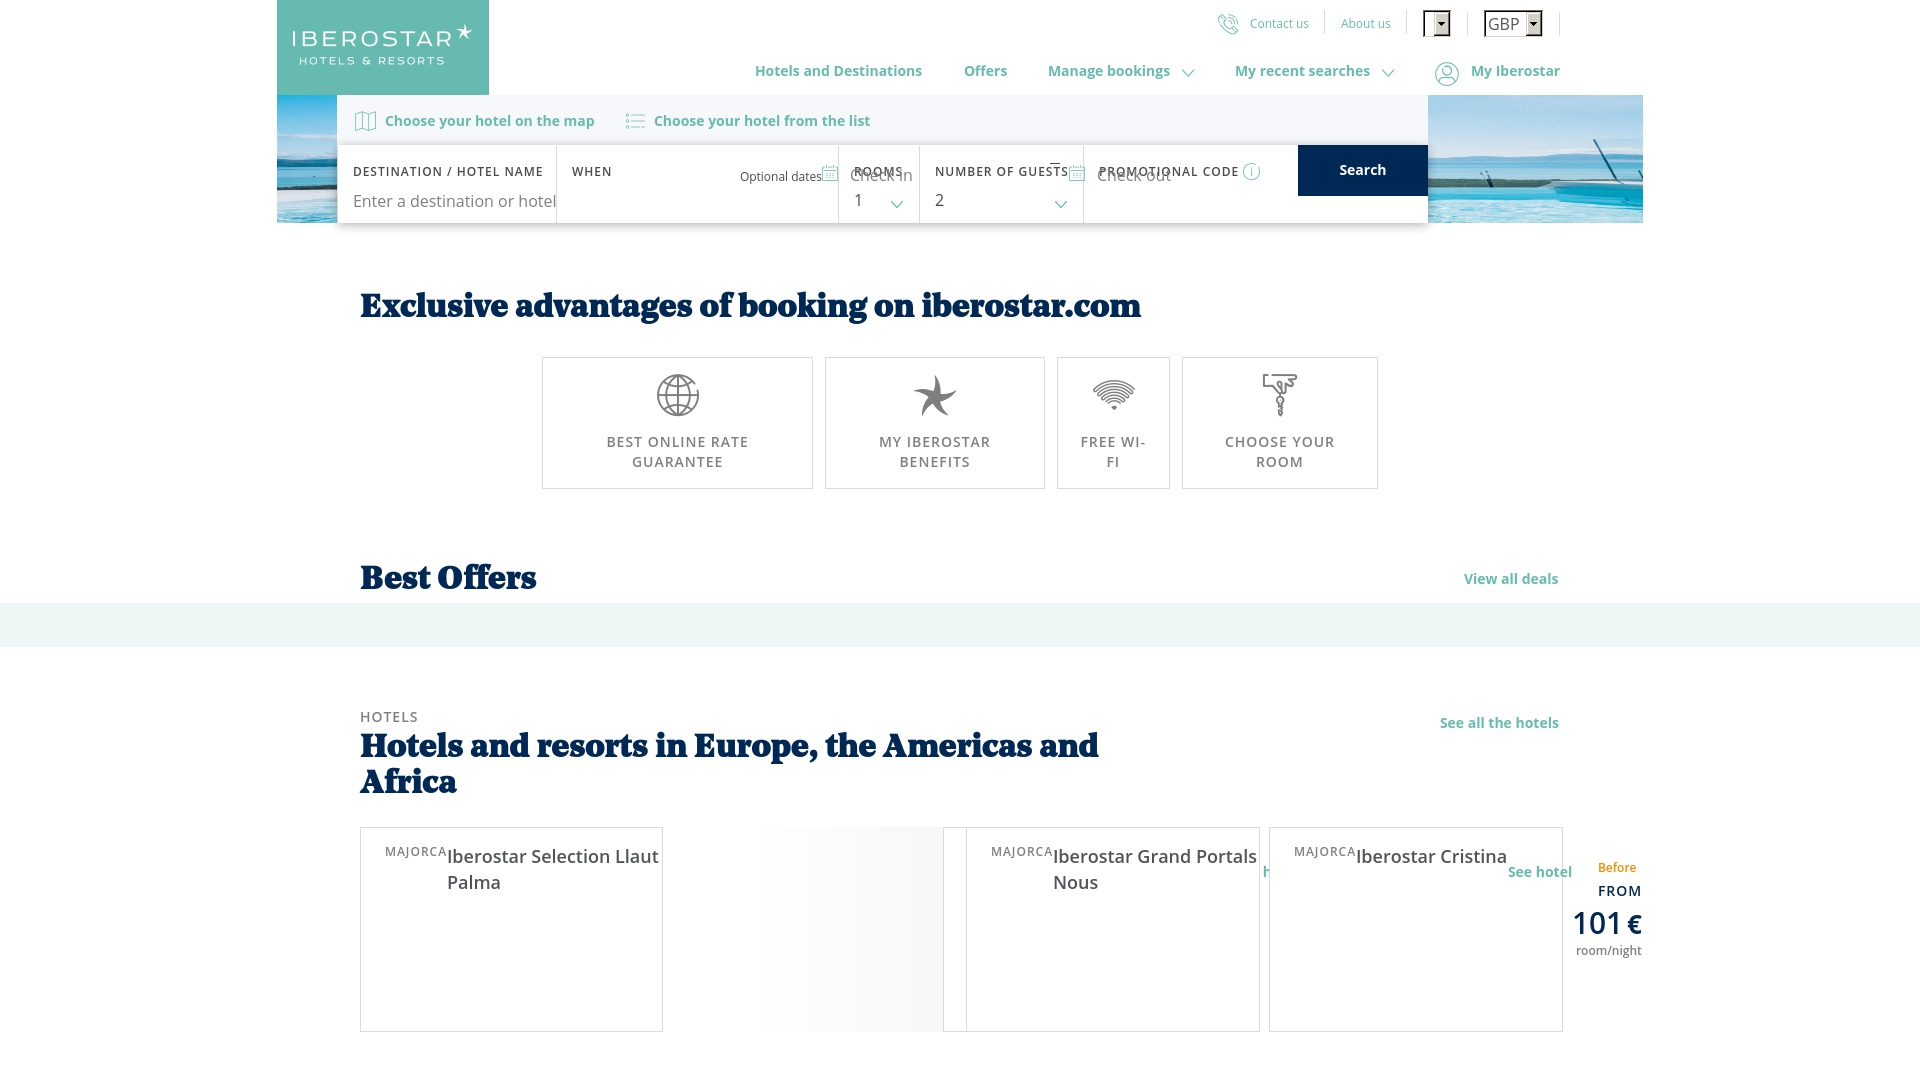Open Iberostar Cristina hotel card
Image resolution: width=1920 pixels, height=1080 pixels.
click(x=1415, y=929)
